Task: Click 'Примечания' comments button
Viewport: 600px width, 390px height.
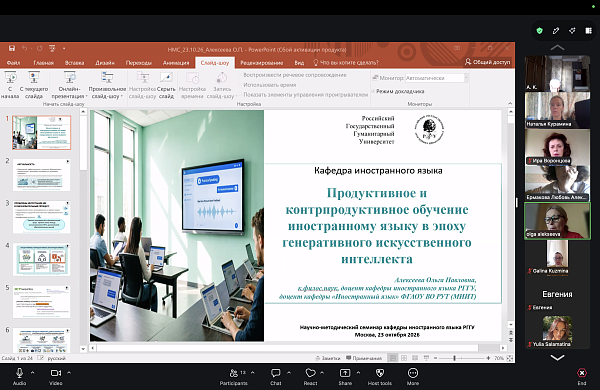Action: point(364,358)
